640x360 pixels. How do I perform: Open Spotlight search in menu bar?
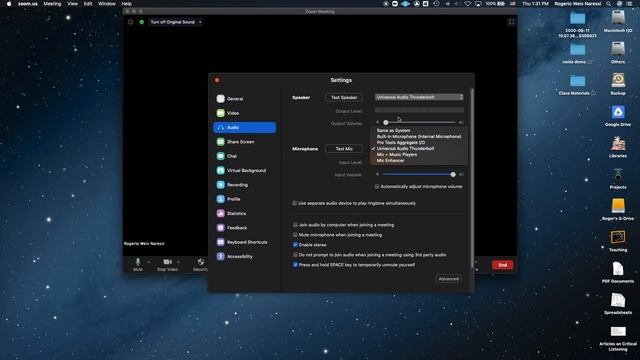(x=608, y=4)
